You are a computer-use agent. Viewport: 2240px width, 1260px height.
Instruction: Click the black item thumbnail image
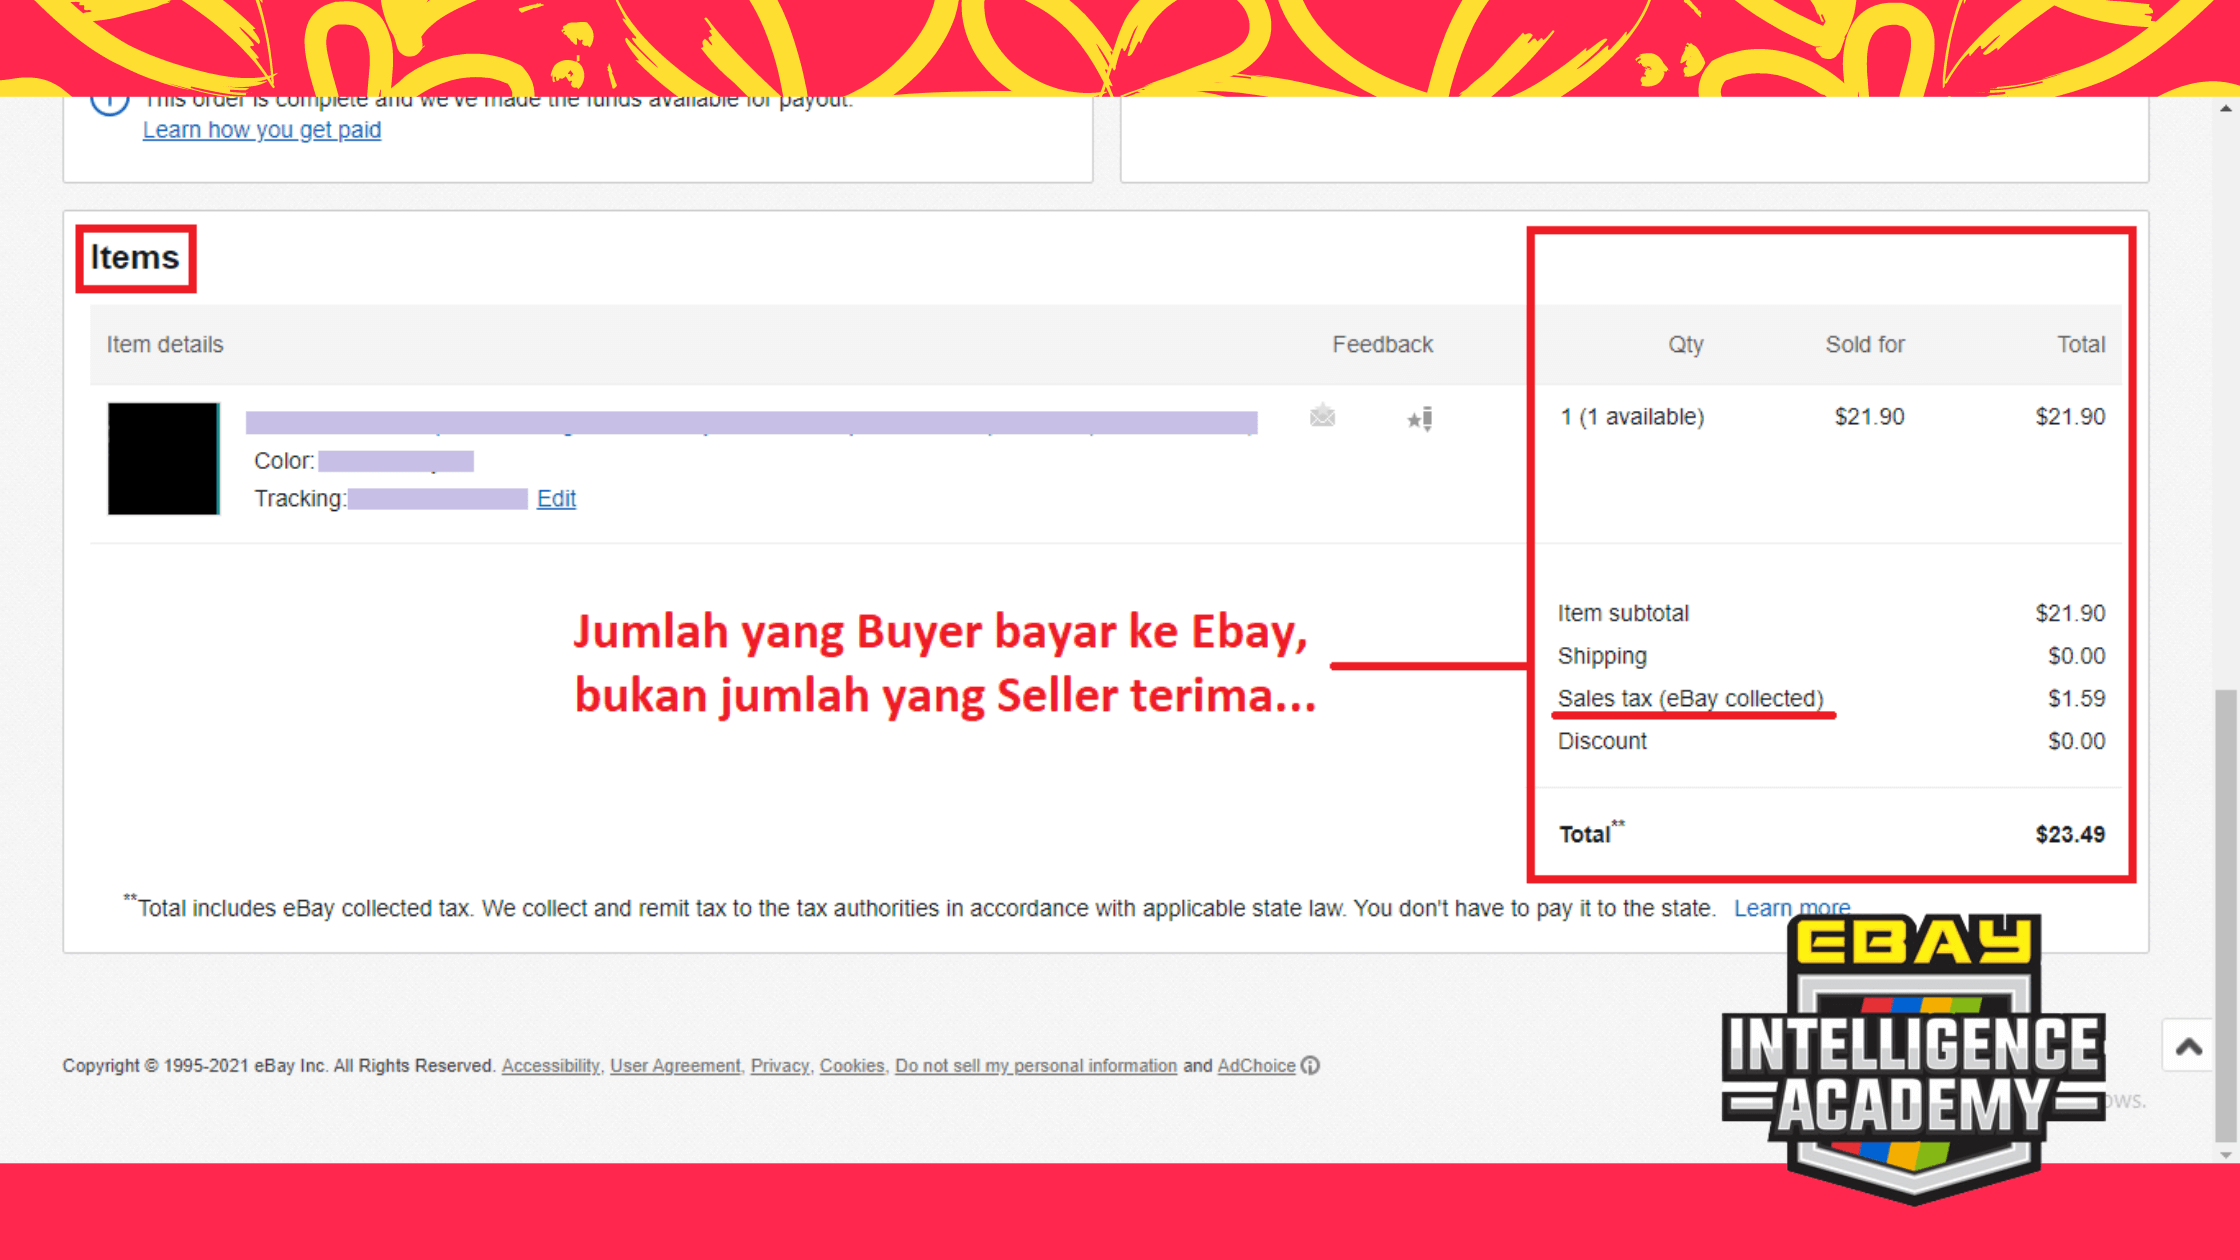click(163, 459)
